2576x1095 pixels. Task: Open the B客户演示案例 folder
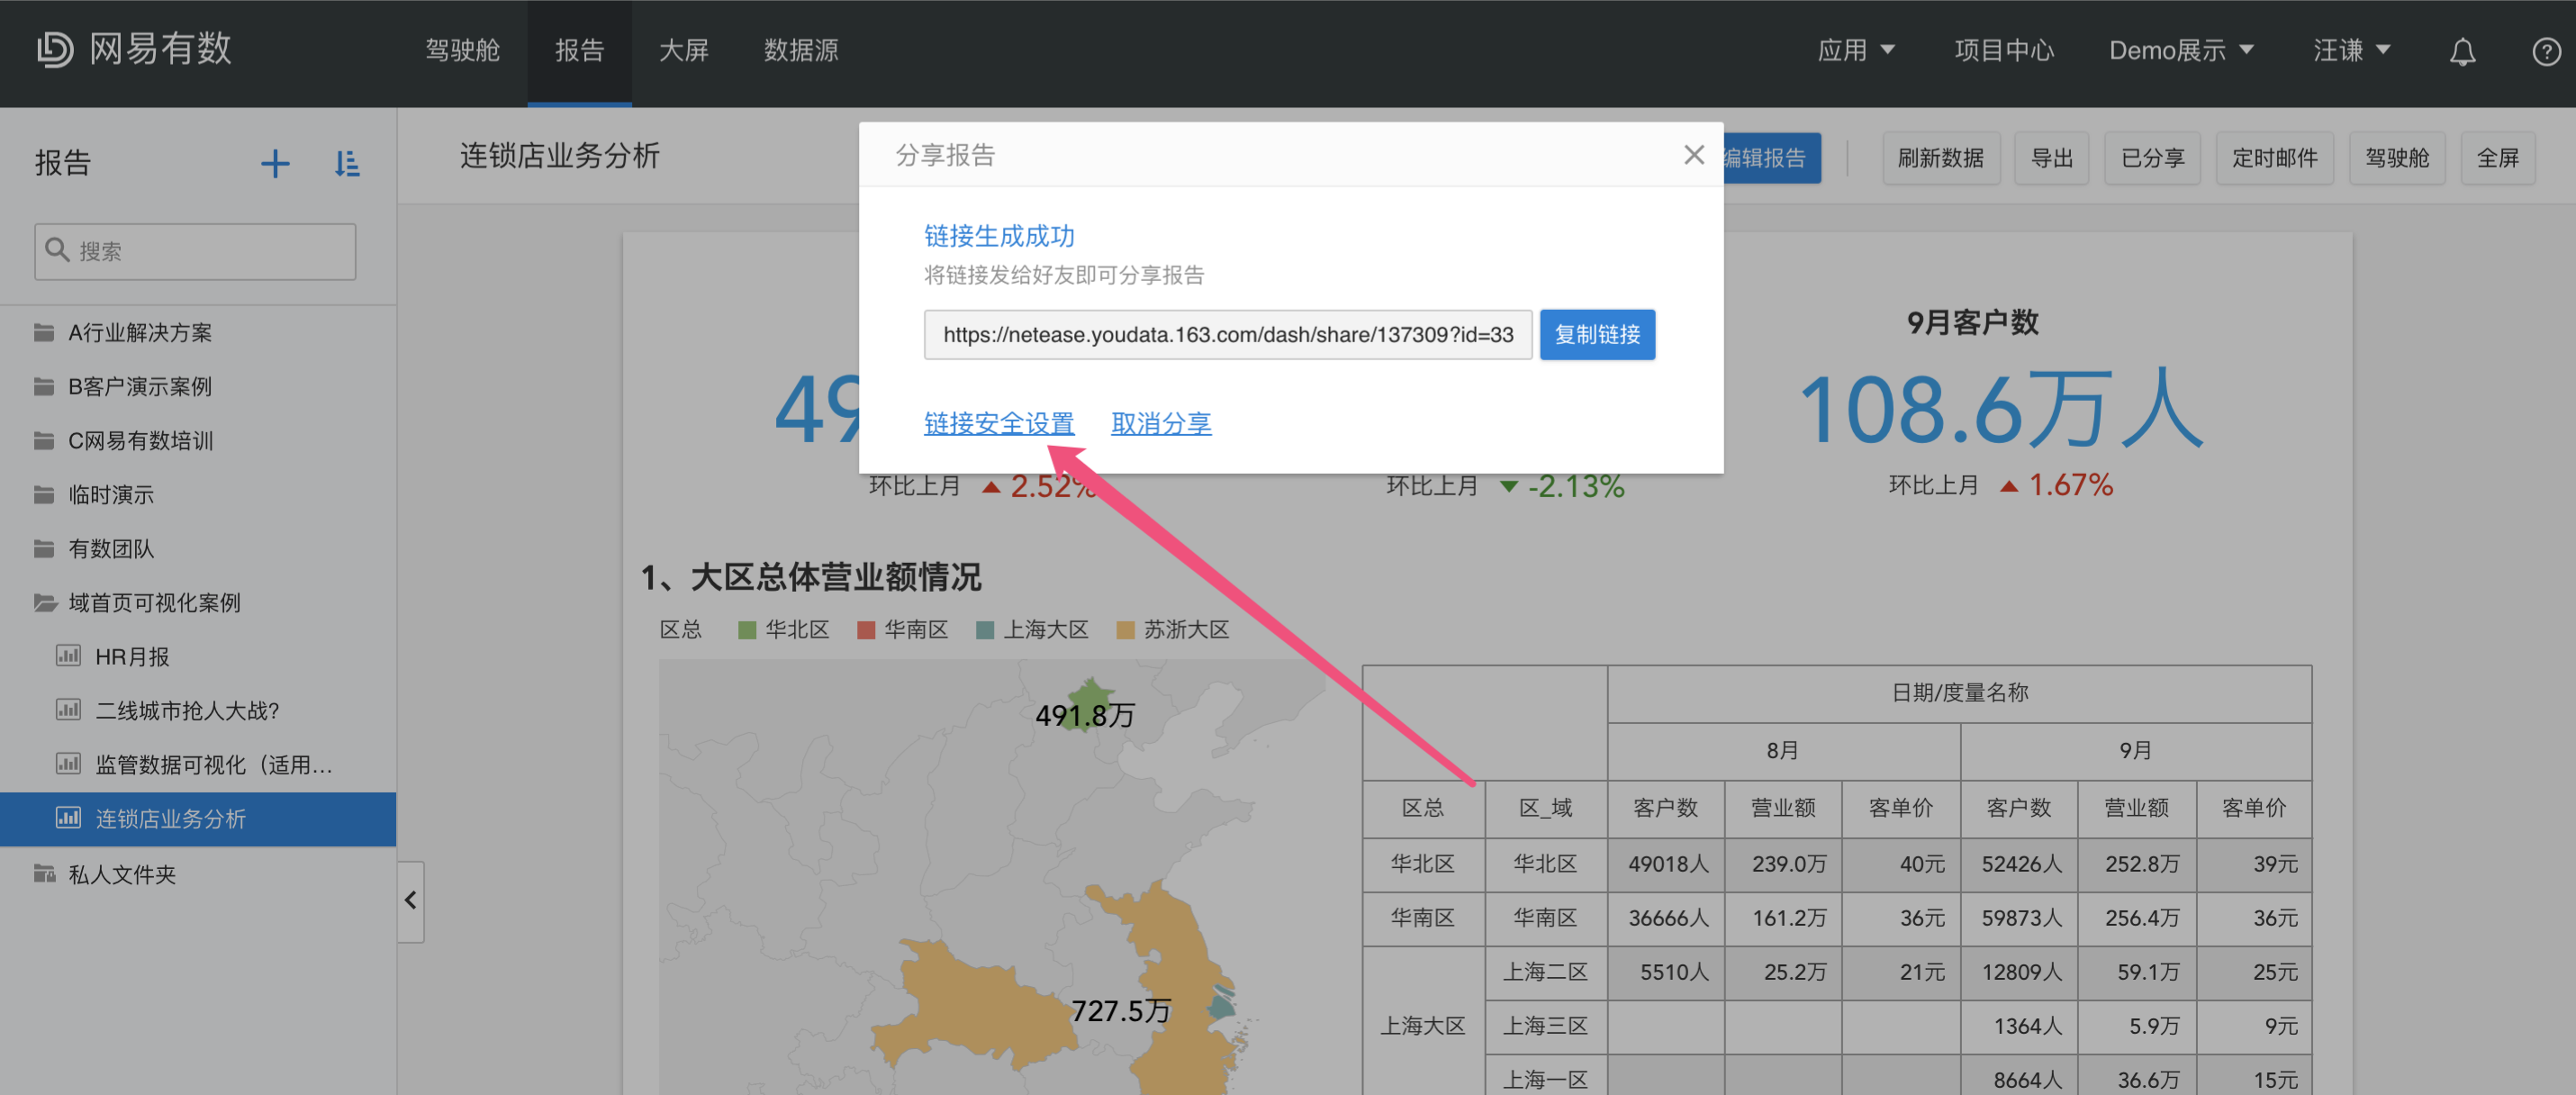pos(198,387)
